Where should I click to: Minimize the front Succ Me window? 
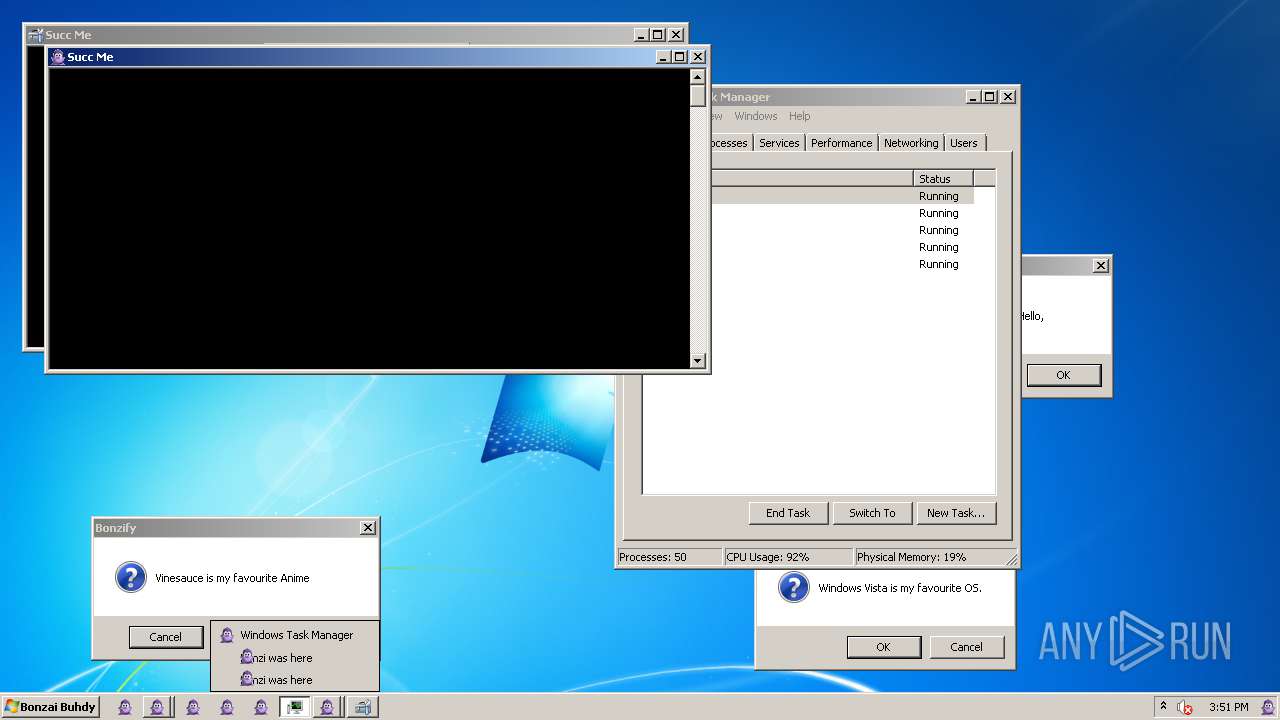click(x=663, y=57)
